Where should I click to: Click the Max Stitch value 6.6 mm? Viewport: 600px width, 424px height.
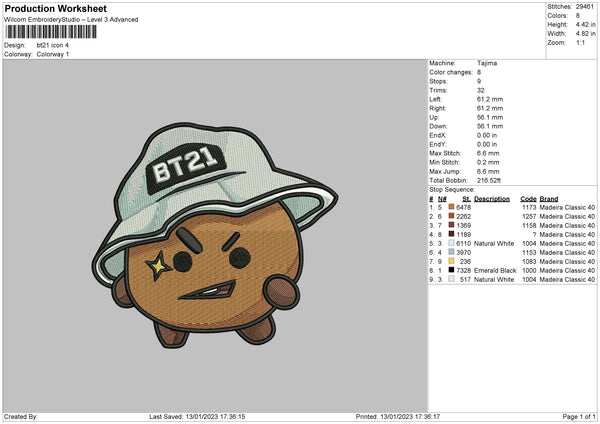coord(488,153)
